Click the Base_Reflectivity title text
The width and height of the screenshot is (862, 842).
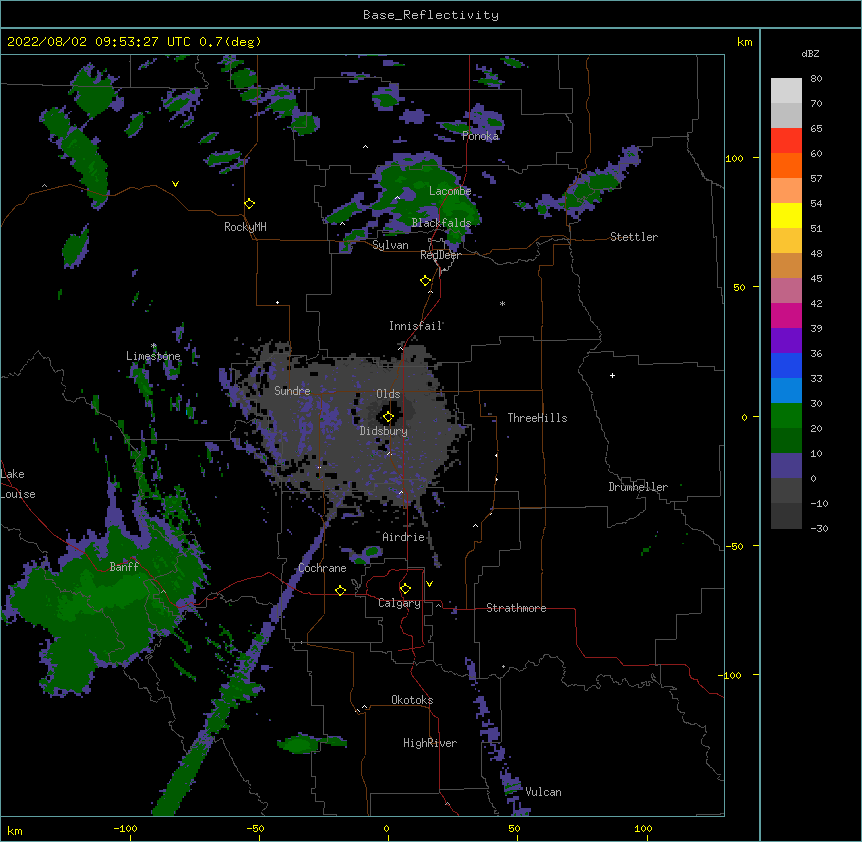tap(431, 15)
